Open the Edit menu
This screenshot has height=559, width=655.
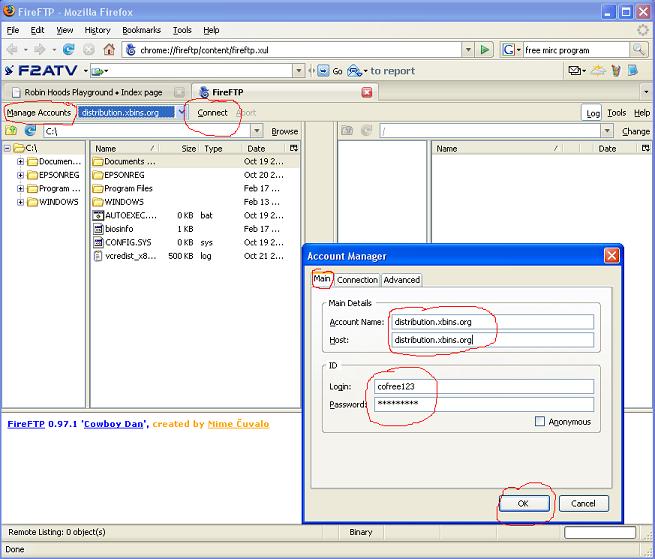[37, 30]
